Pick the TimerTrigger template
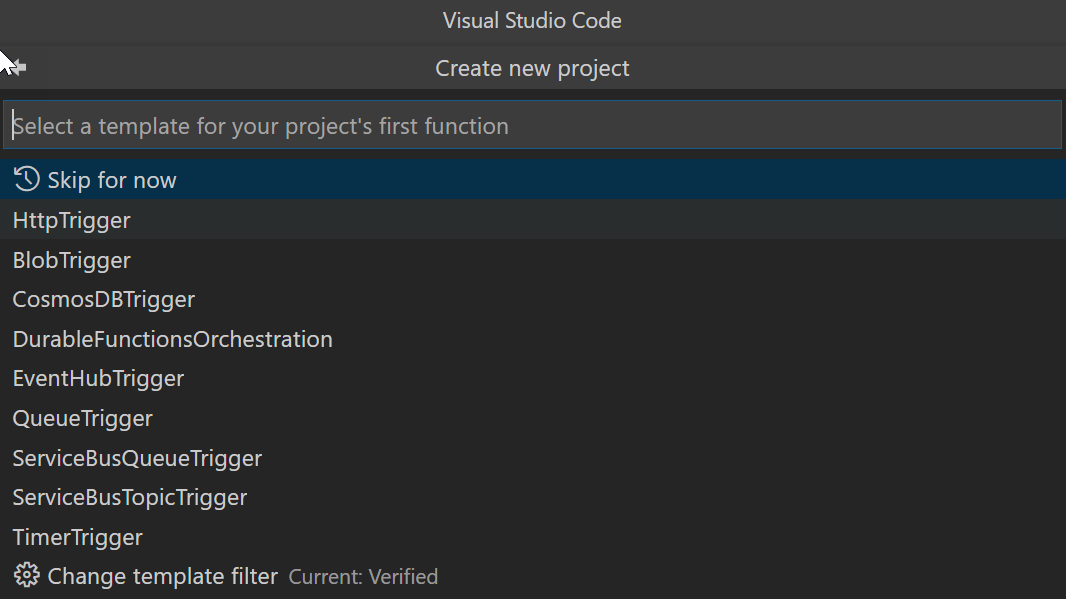The height and width of the screenshot is (599, 1066). point(77,537)
